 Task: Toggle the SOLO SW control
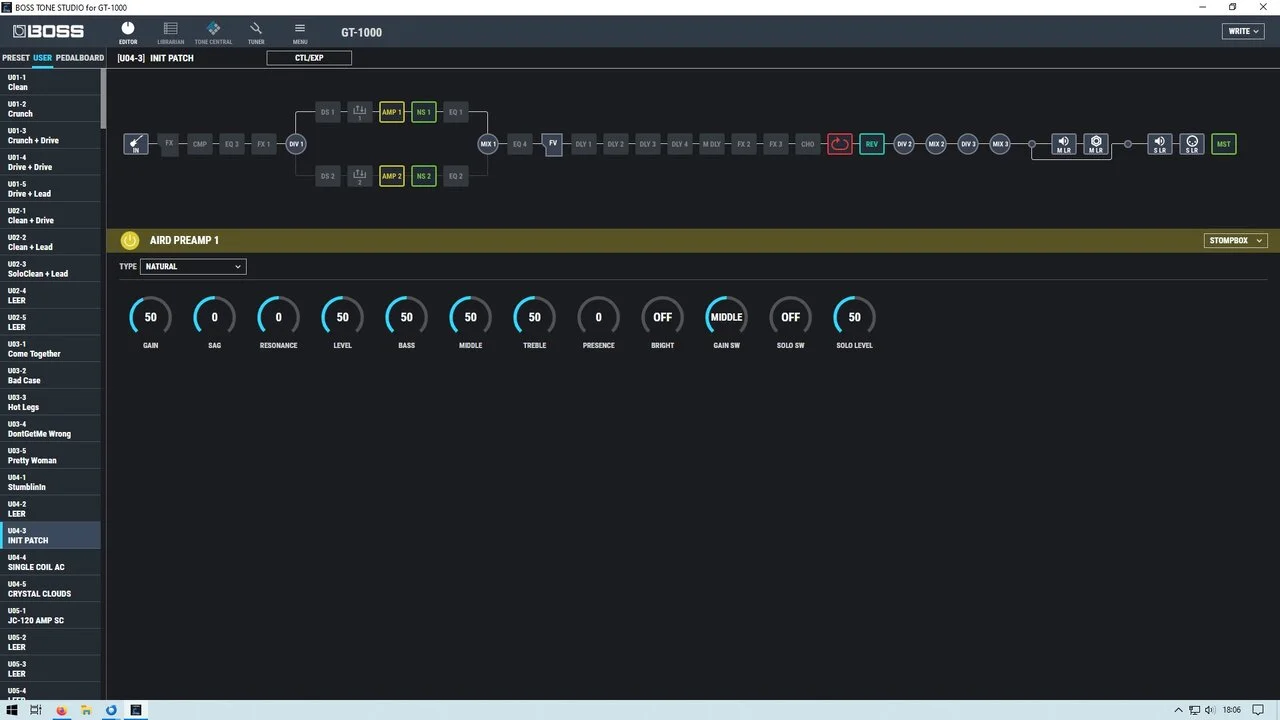790,316
